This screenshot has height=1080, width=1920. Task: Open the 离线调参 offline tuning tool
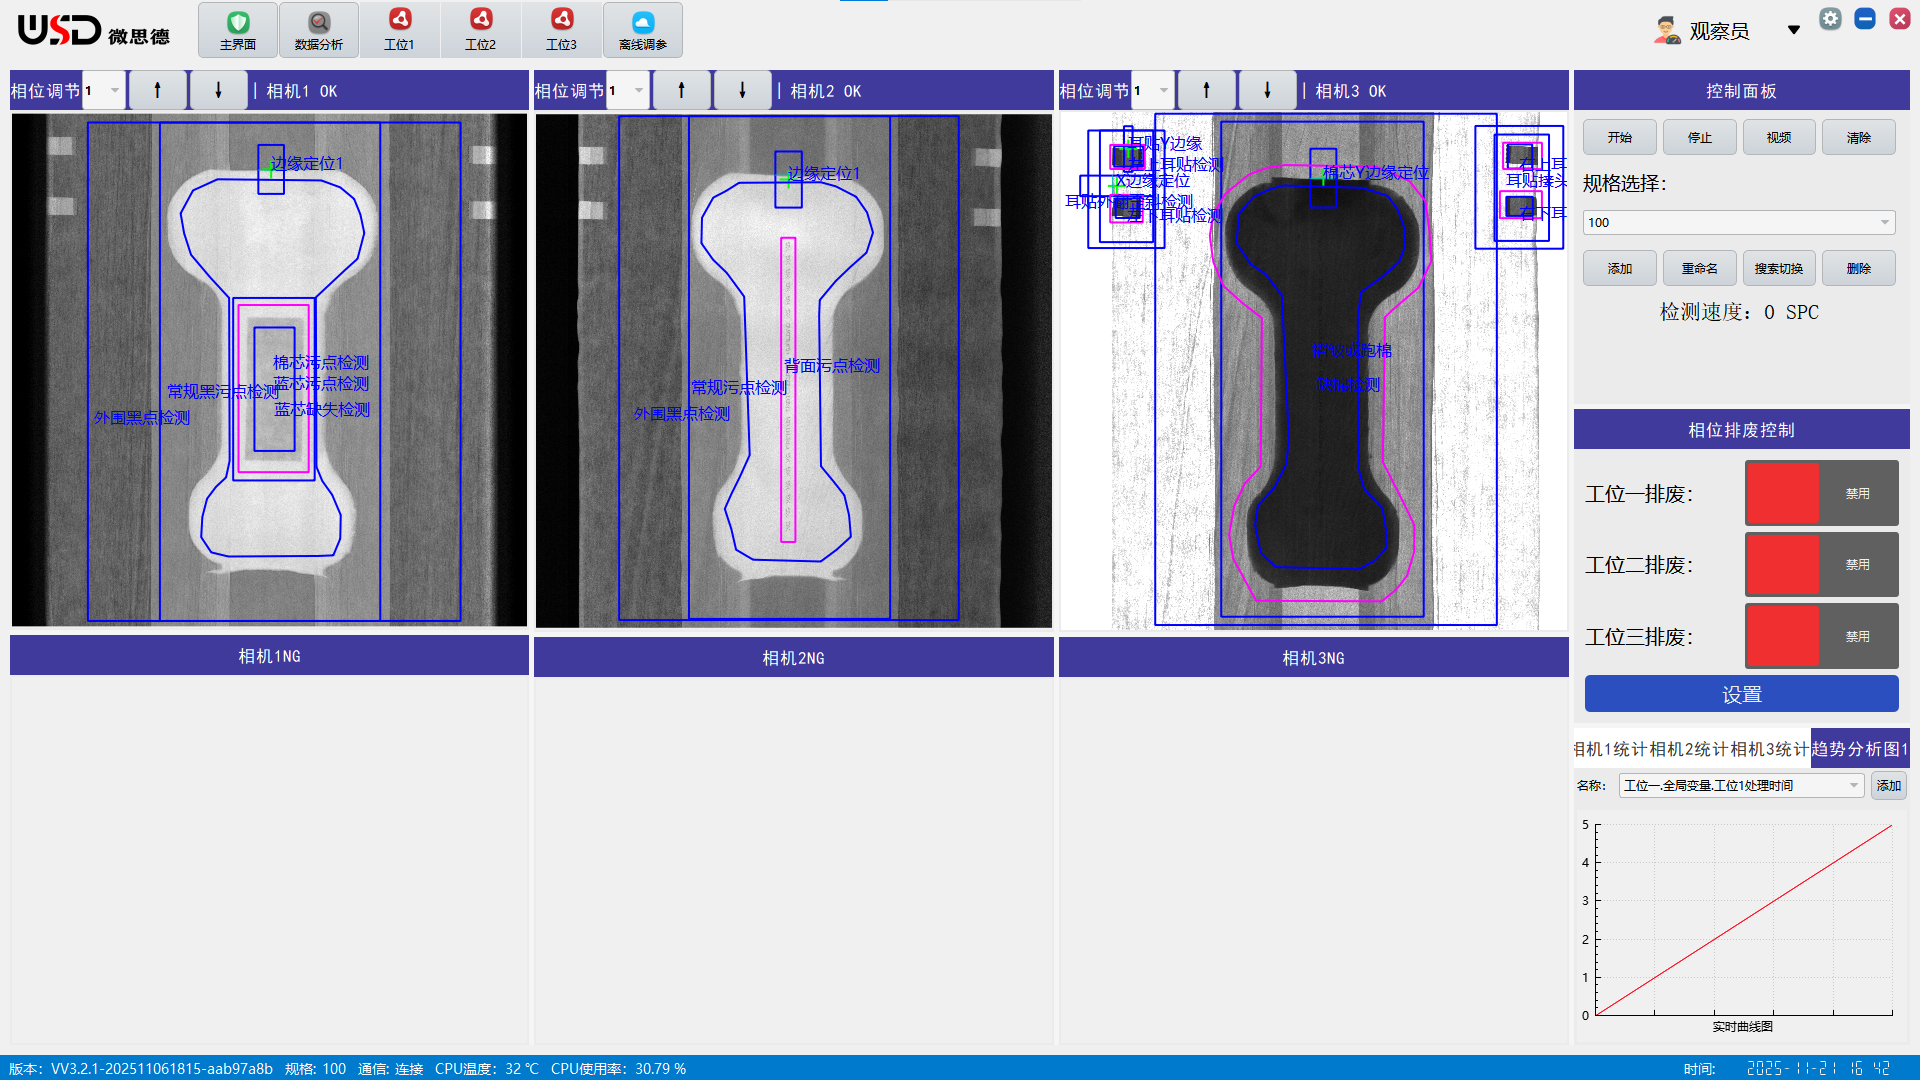643,30
